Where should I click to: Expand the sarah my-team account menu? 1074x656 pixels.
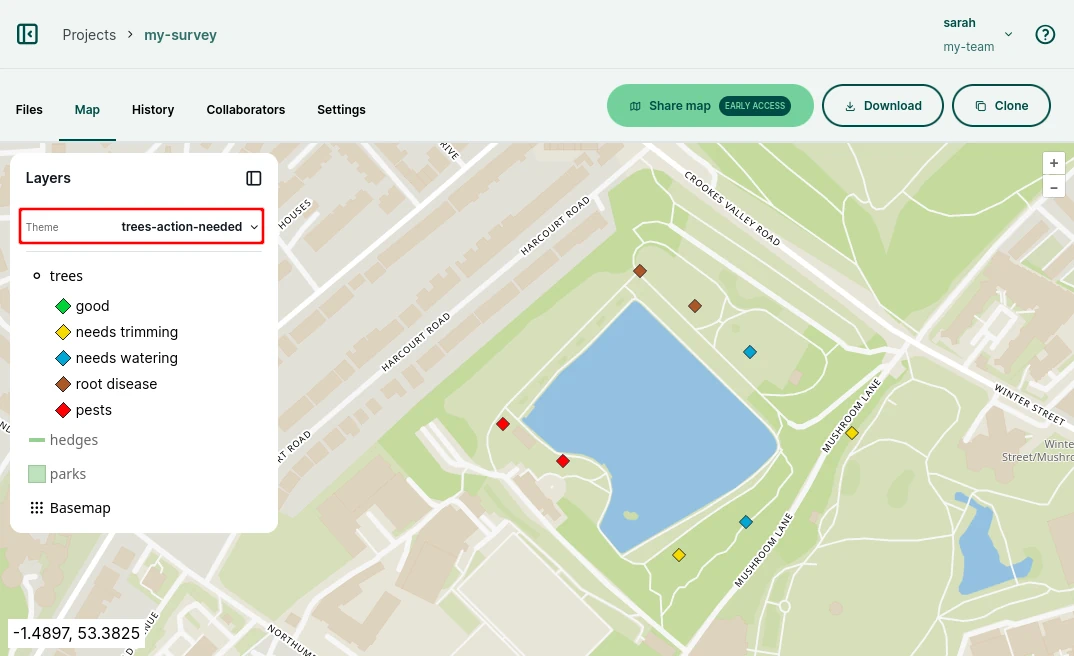tap(977, 34)
